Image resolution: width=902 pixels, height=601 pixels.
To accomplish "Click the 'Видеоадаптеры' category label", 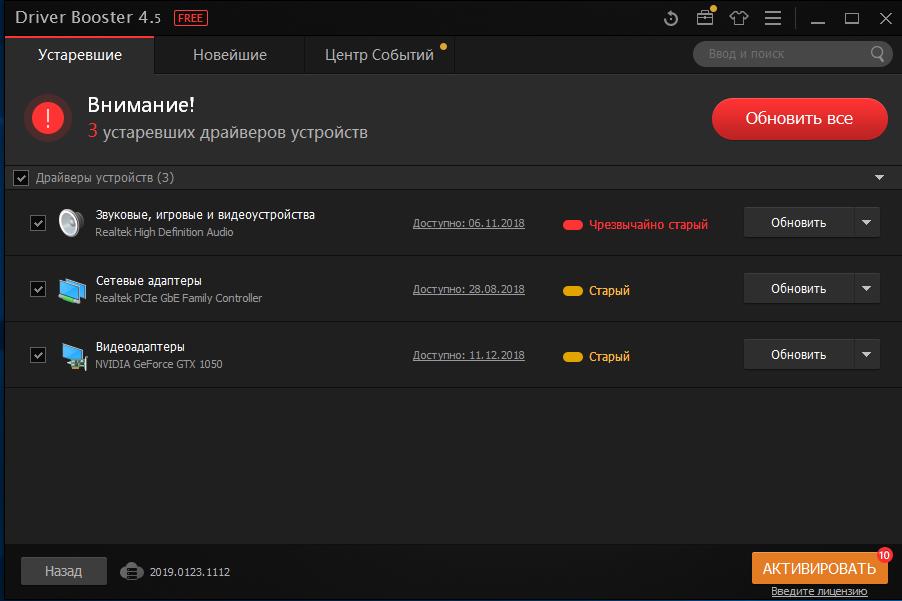I will point(140,347).
